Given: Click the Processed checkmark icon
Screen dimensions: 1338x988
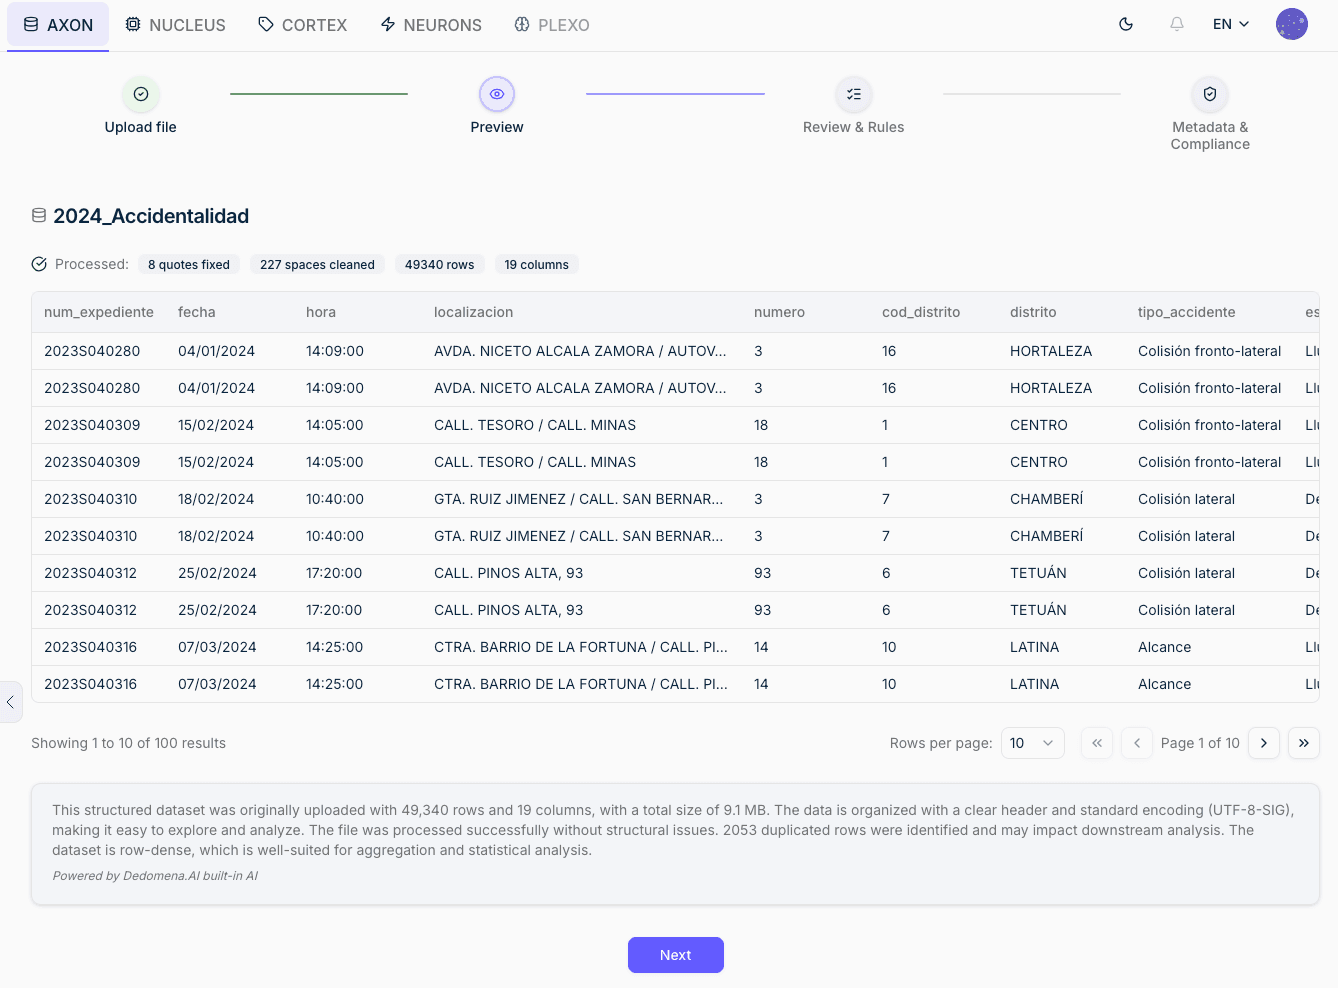Looking at the screenshot, I should click(39, 264).
